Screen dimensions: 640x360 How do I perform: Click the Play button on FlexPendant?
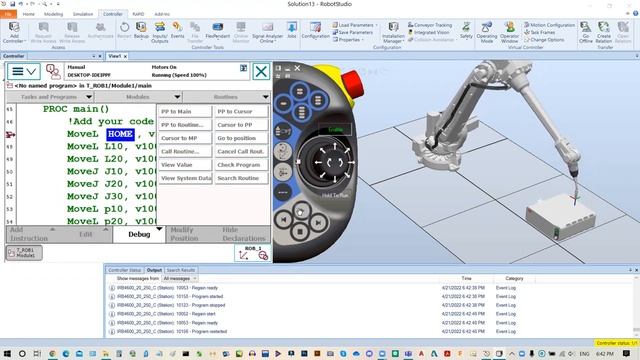pos(301,211)
